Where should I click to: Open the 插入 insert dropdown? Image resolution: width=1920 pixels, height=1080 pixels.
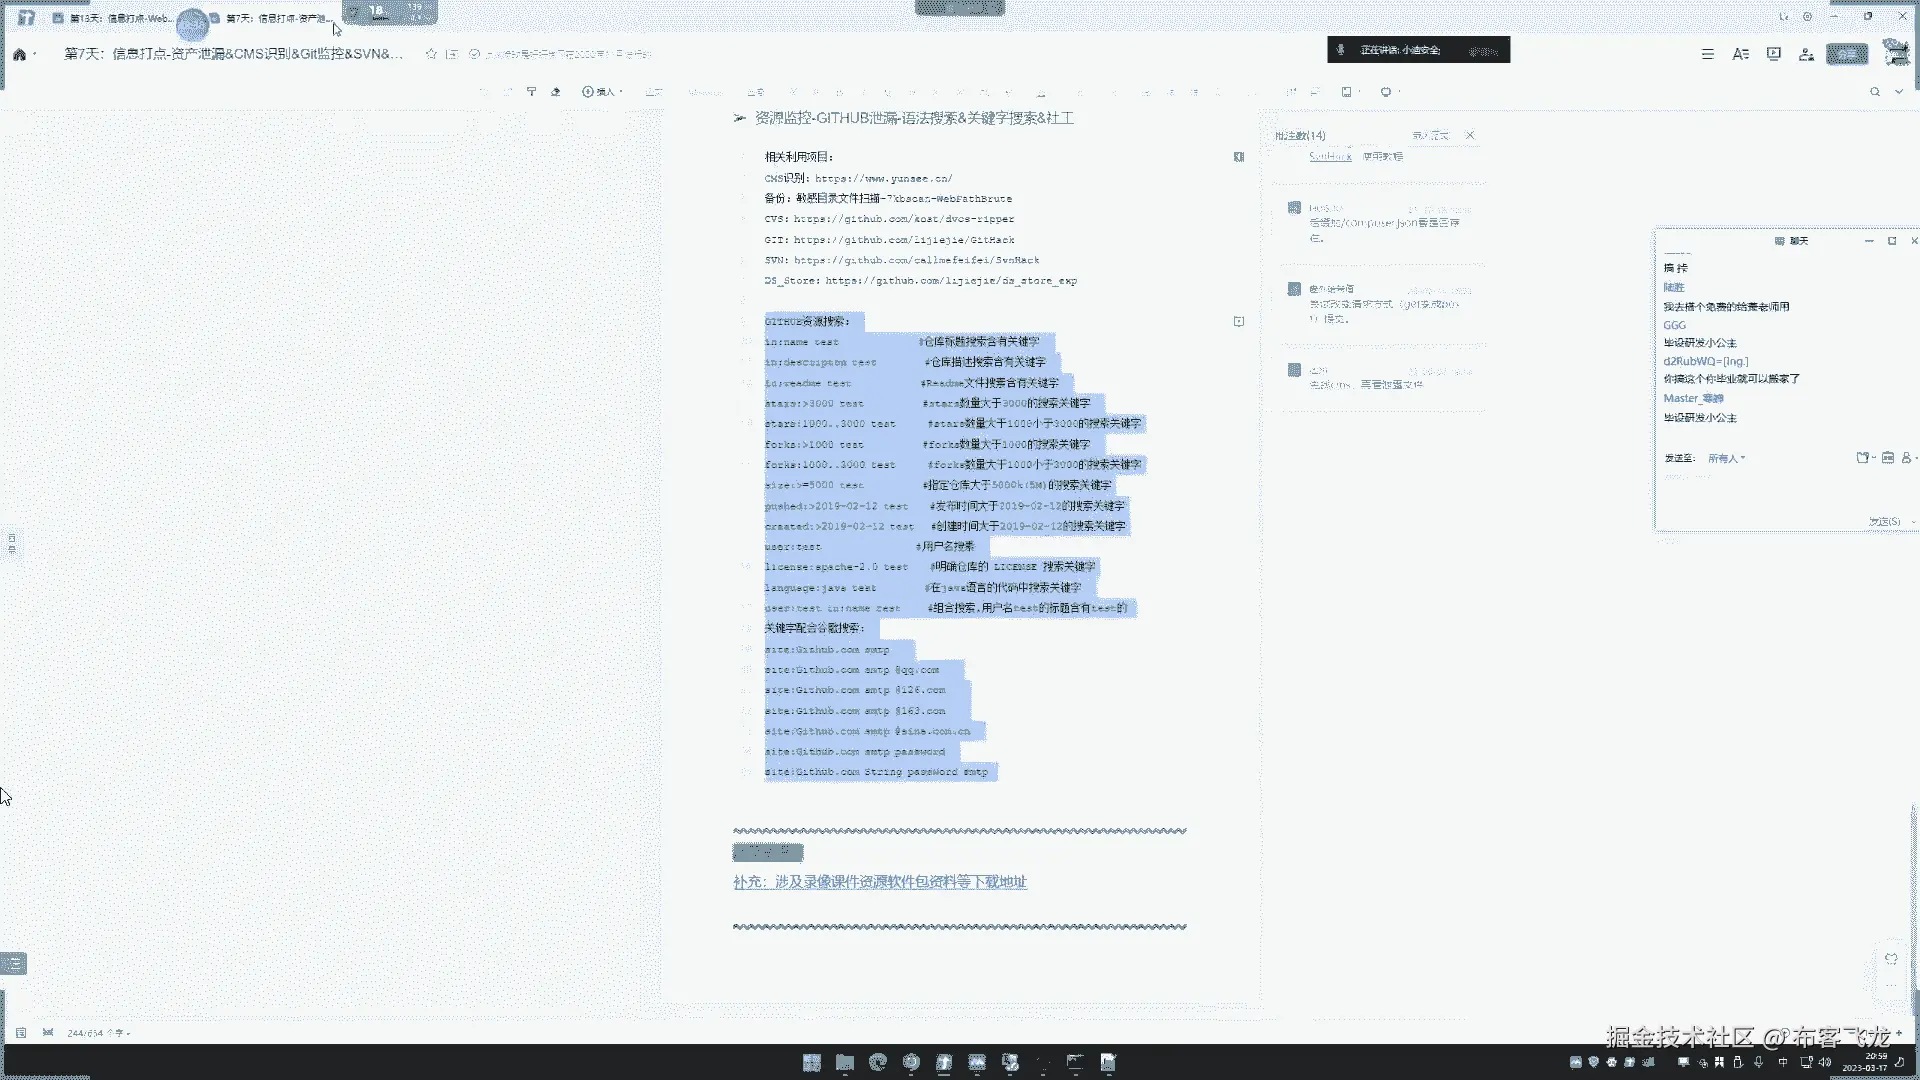[602, 92]
